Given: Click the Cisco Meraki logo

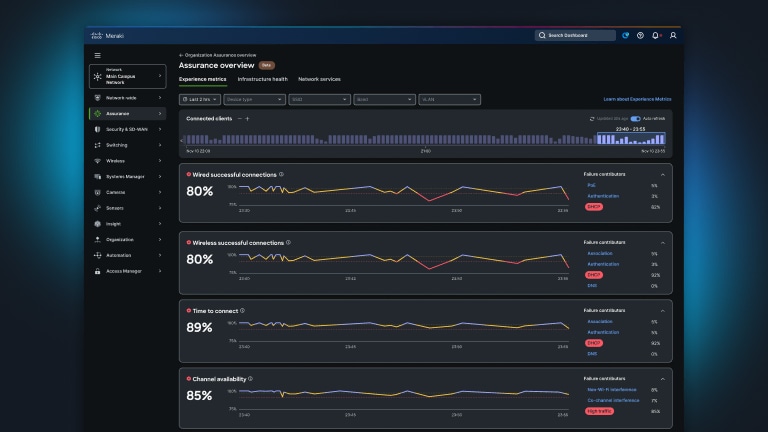Looking at the screenshot, I should 107,36.
